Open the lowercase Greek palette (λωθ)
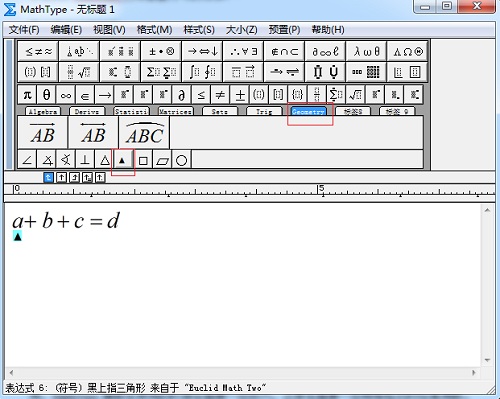This screenshot has width=500, height=399. 366,51
